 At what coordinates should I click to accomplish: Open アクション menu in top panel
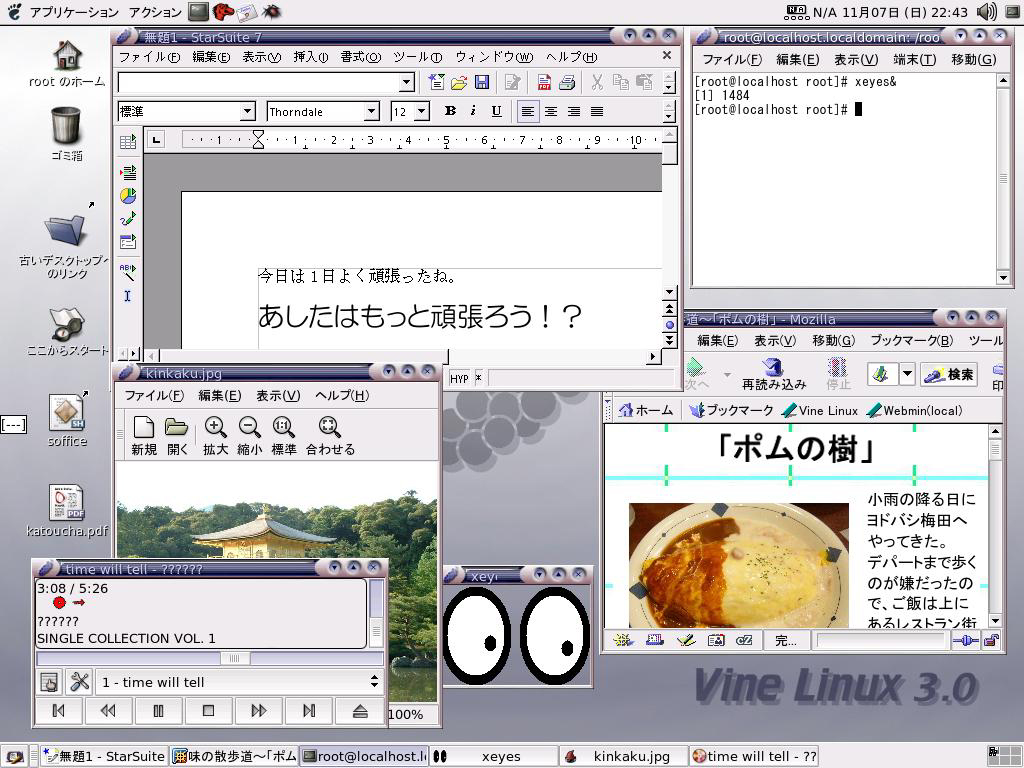click(155, 12)
